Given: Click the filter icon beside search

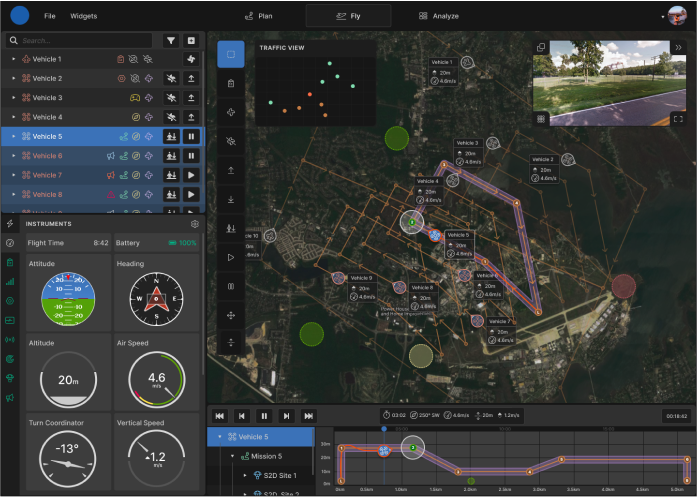Looking at the screenshot, I should click(x=171, y=41).
